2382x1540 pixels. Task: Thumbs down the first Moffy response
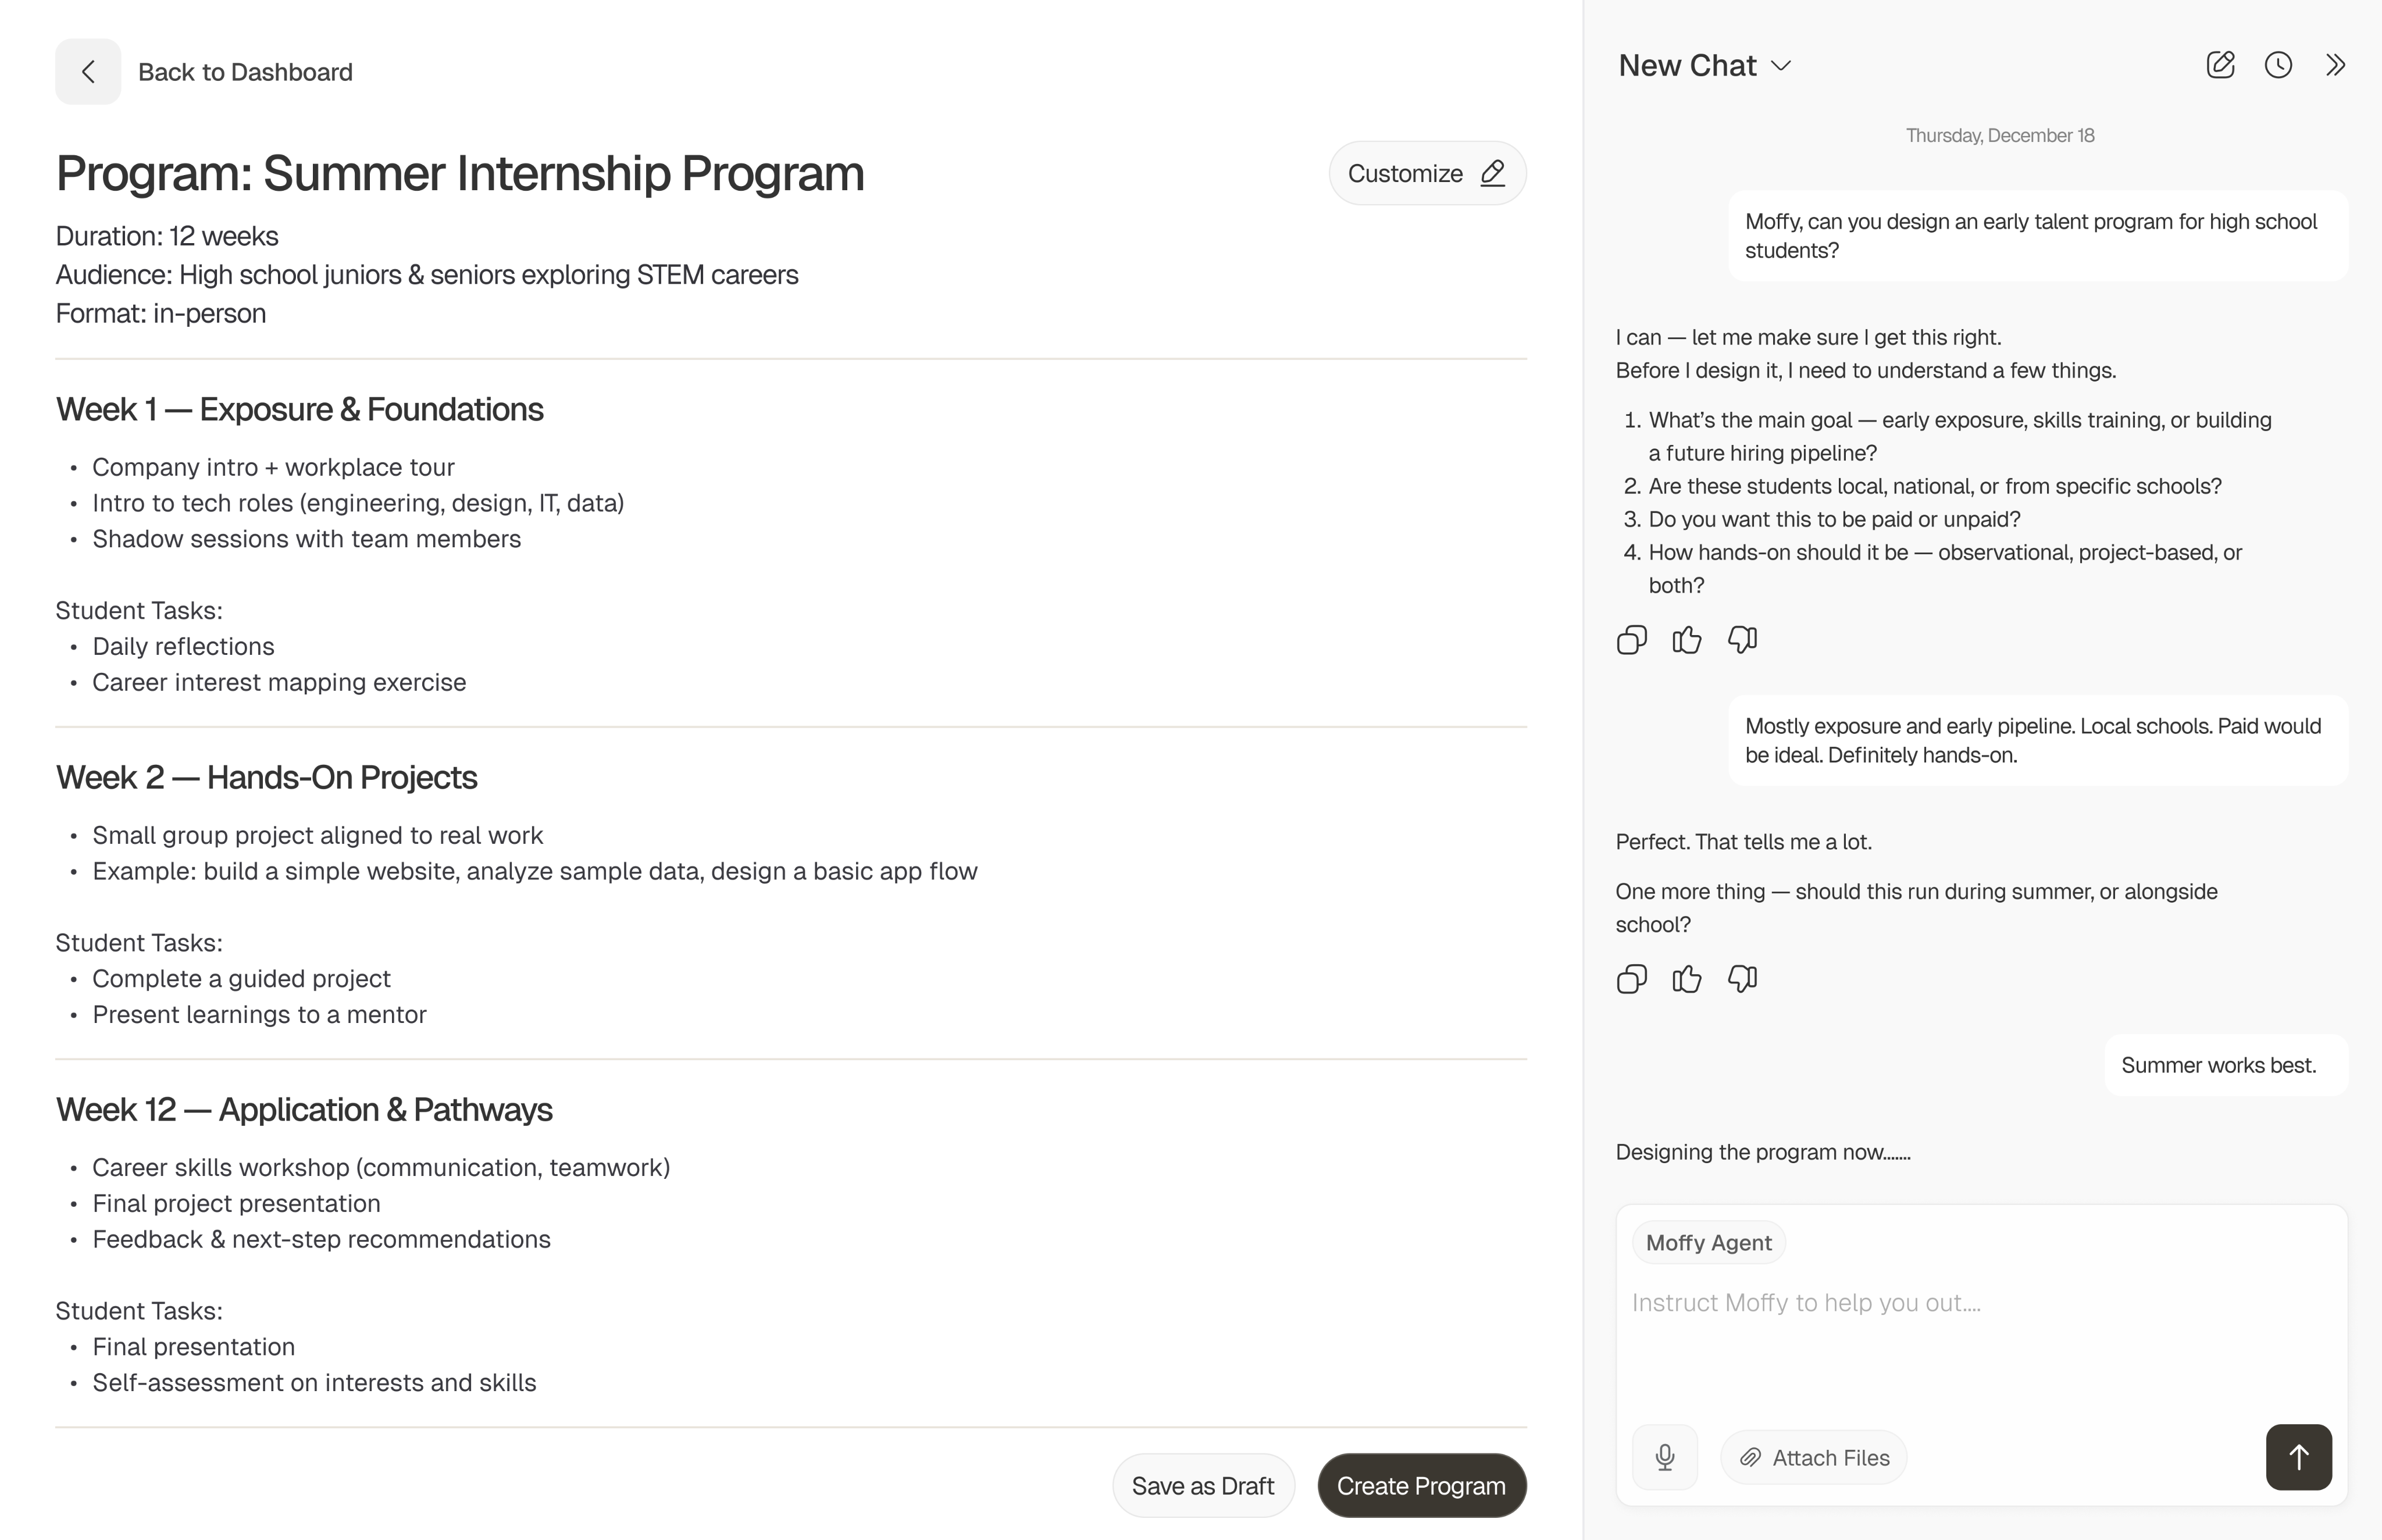tap(1742, 640)
